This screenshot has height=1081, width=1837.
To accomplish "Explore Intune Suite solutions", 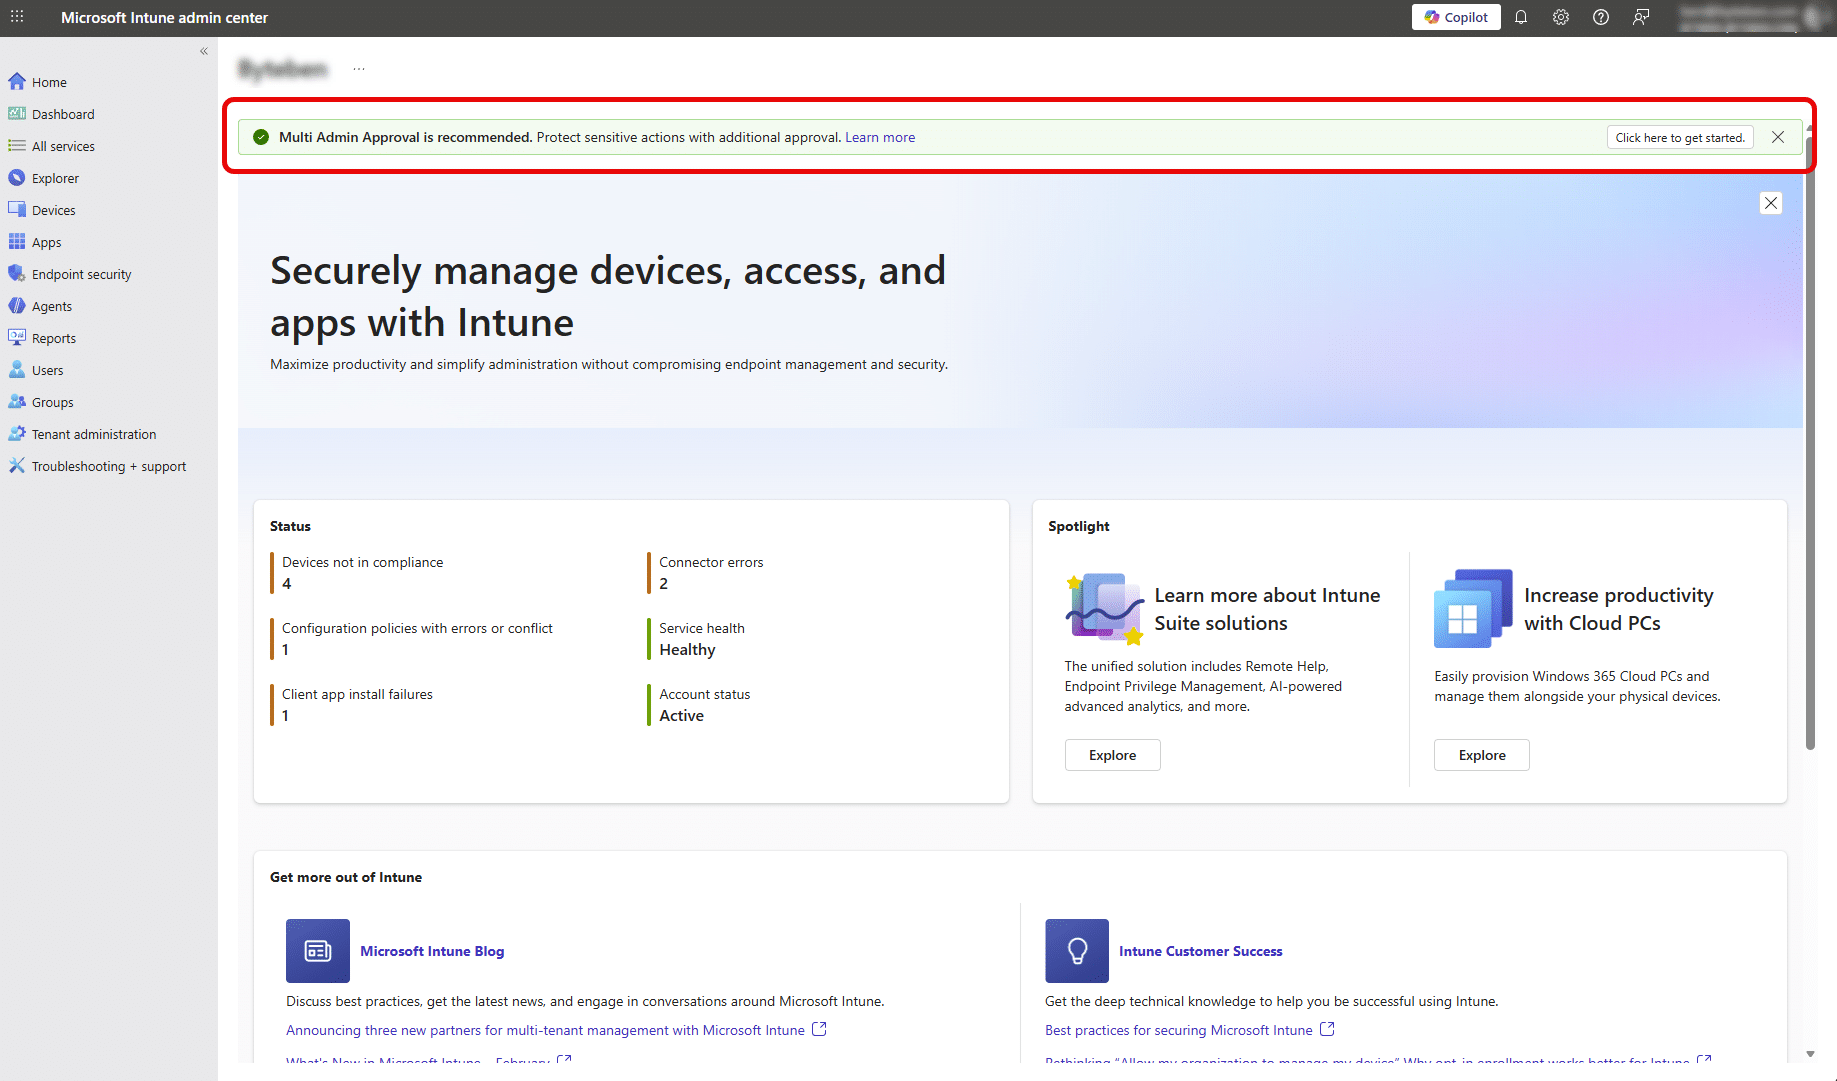I will click(x=1112, y=755).
